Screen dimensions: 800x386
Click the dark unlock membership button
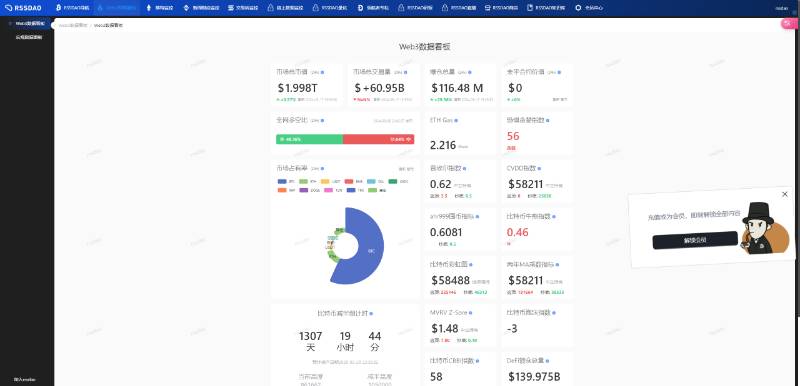tap(695, 240)
